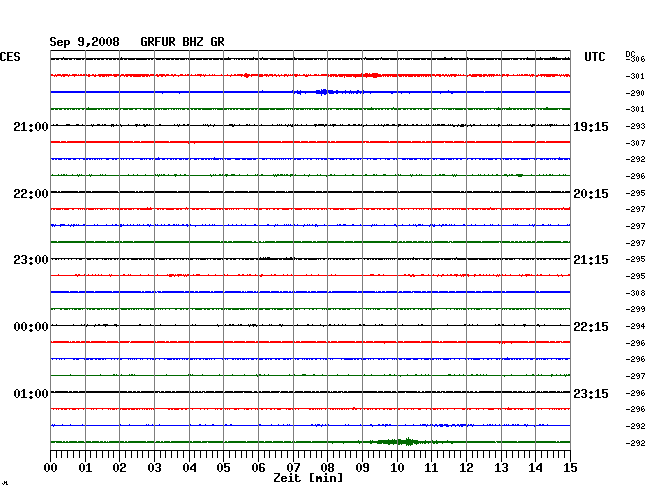Click minute axis tick label 01
The image size is (650, 494).
(x=85, y=468)
